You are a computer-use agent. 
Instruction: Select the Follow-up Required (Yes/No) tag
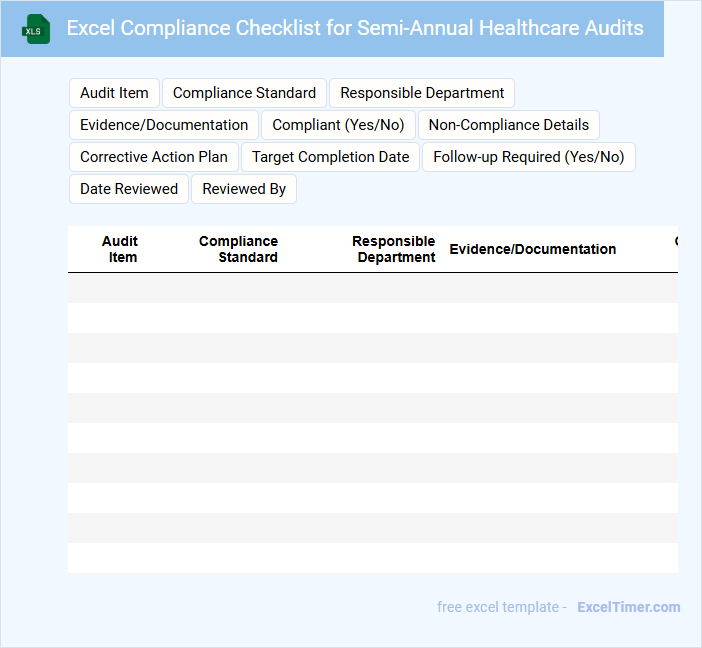click(528, 157)
